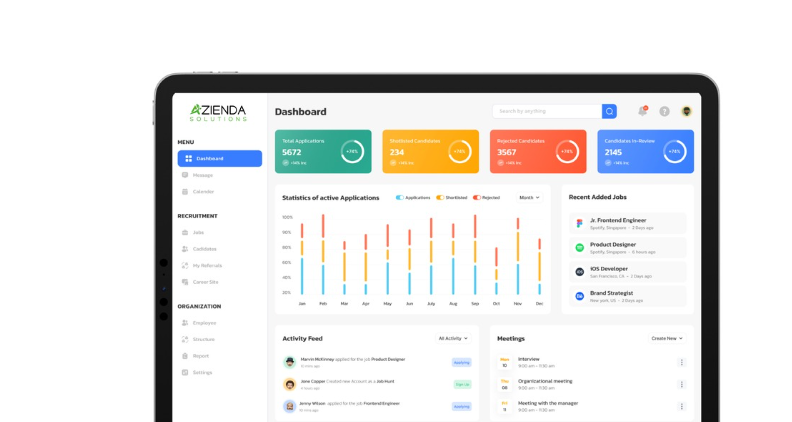Click the blue search magnifier button
The width and height of the screenshot is (792, 422).
(x=609, y=111)
